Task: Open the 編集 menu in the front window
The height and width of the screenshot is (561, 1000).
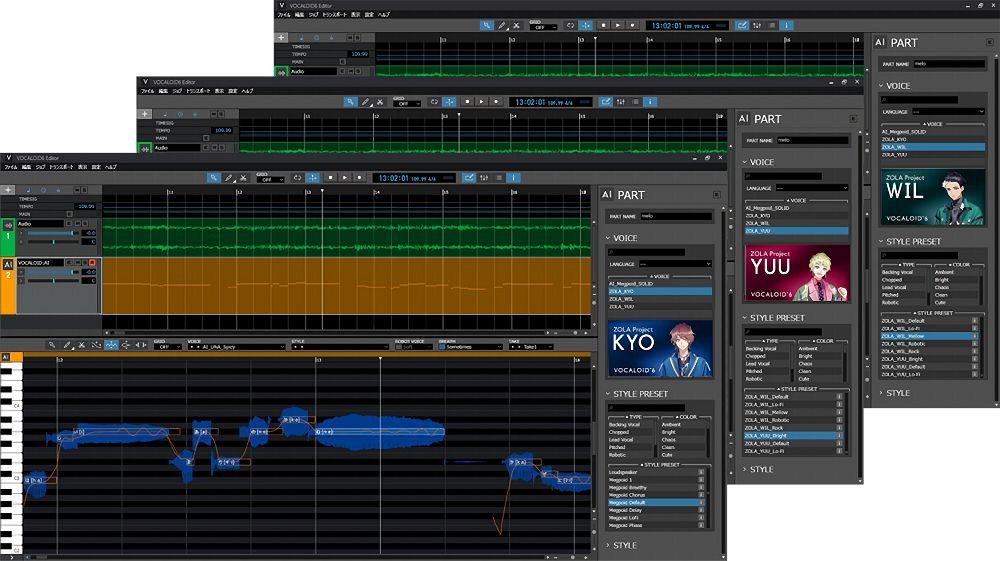Action: click(x=26, y=167)
